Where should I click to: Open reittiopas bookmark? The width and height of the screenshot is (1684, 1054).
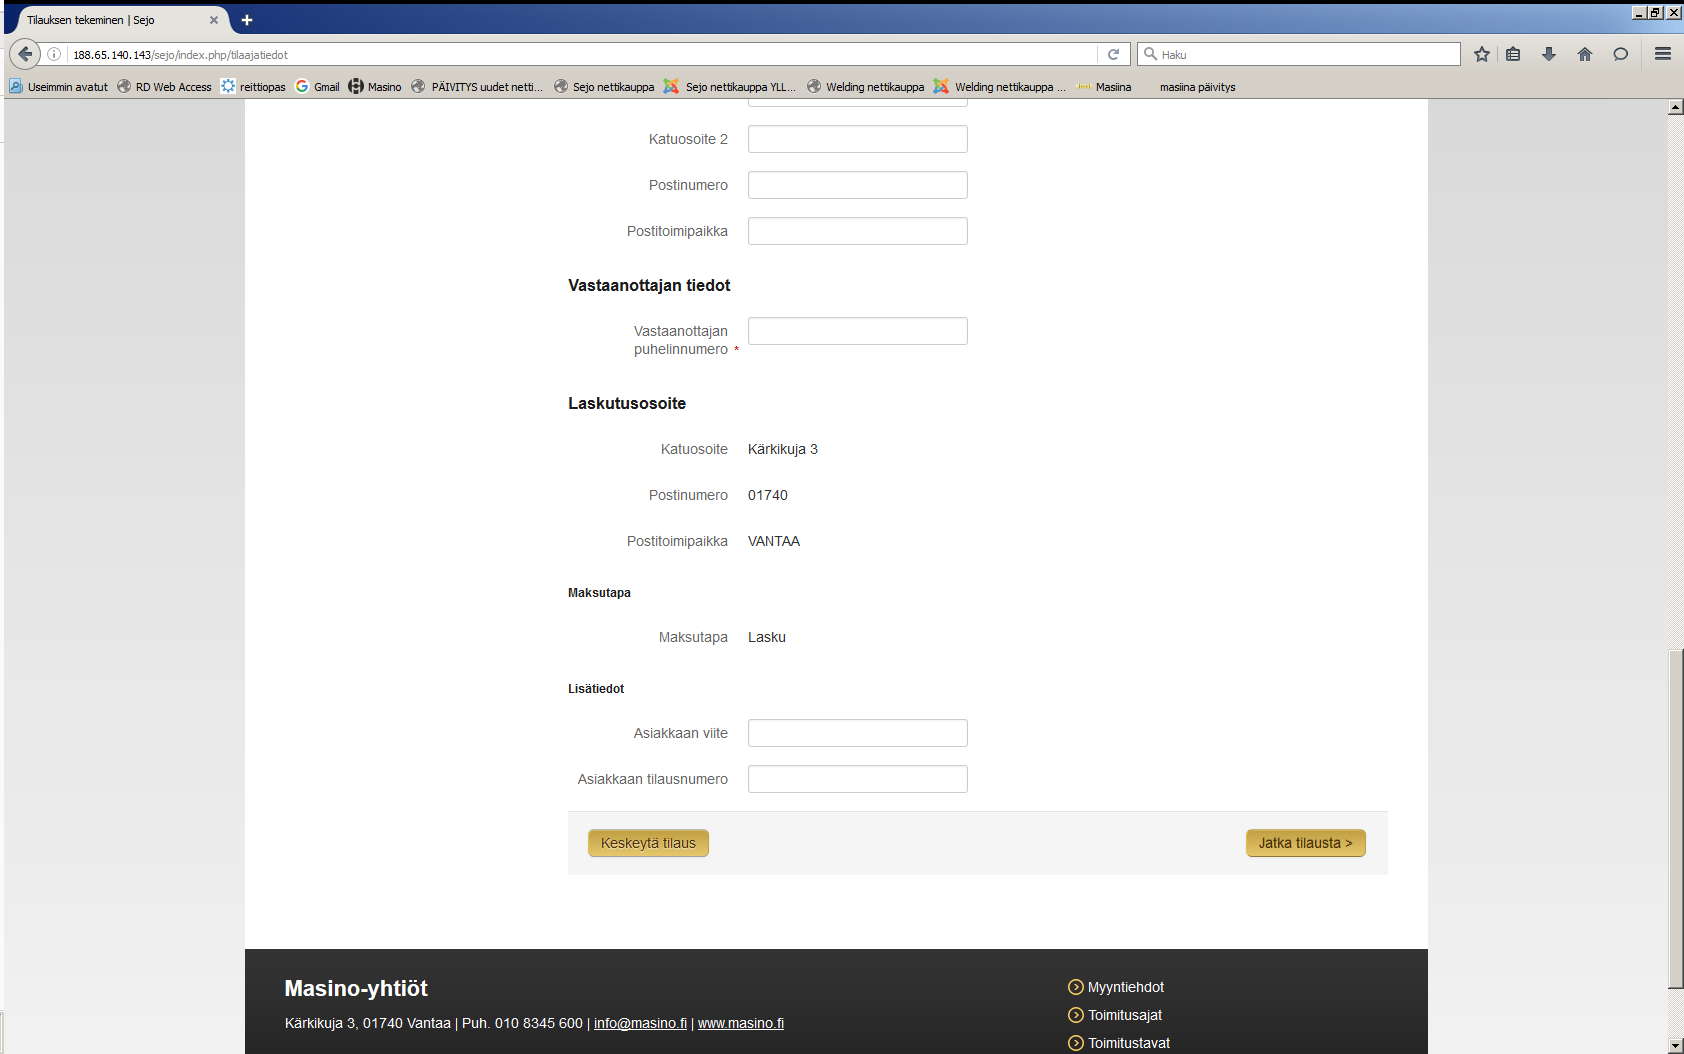pos(253,87)
